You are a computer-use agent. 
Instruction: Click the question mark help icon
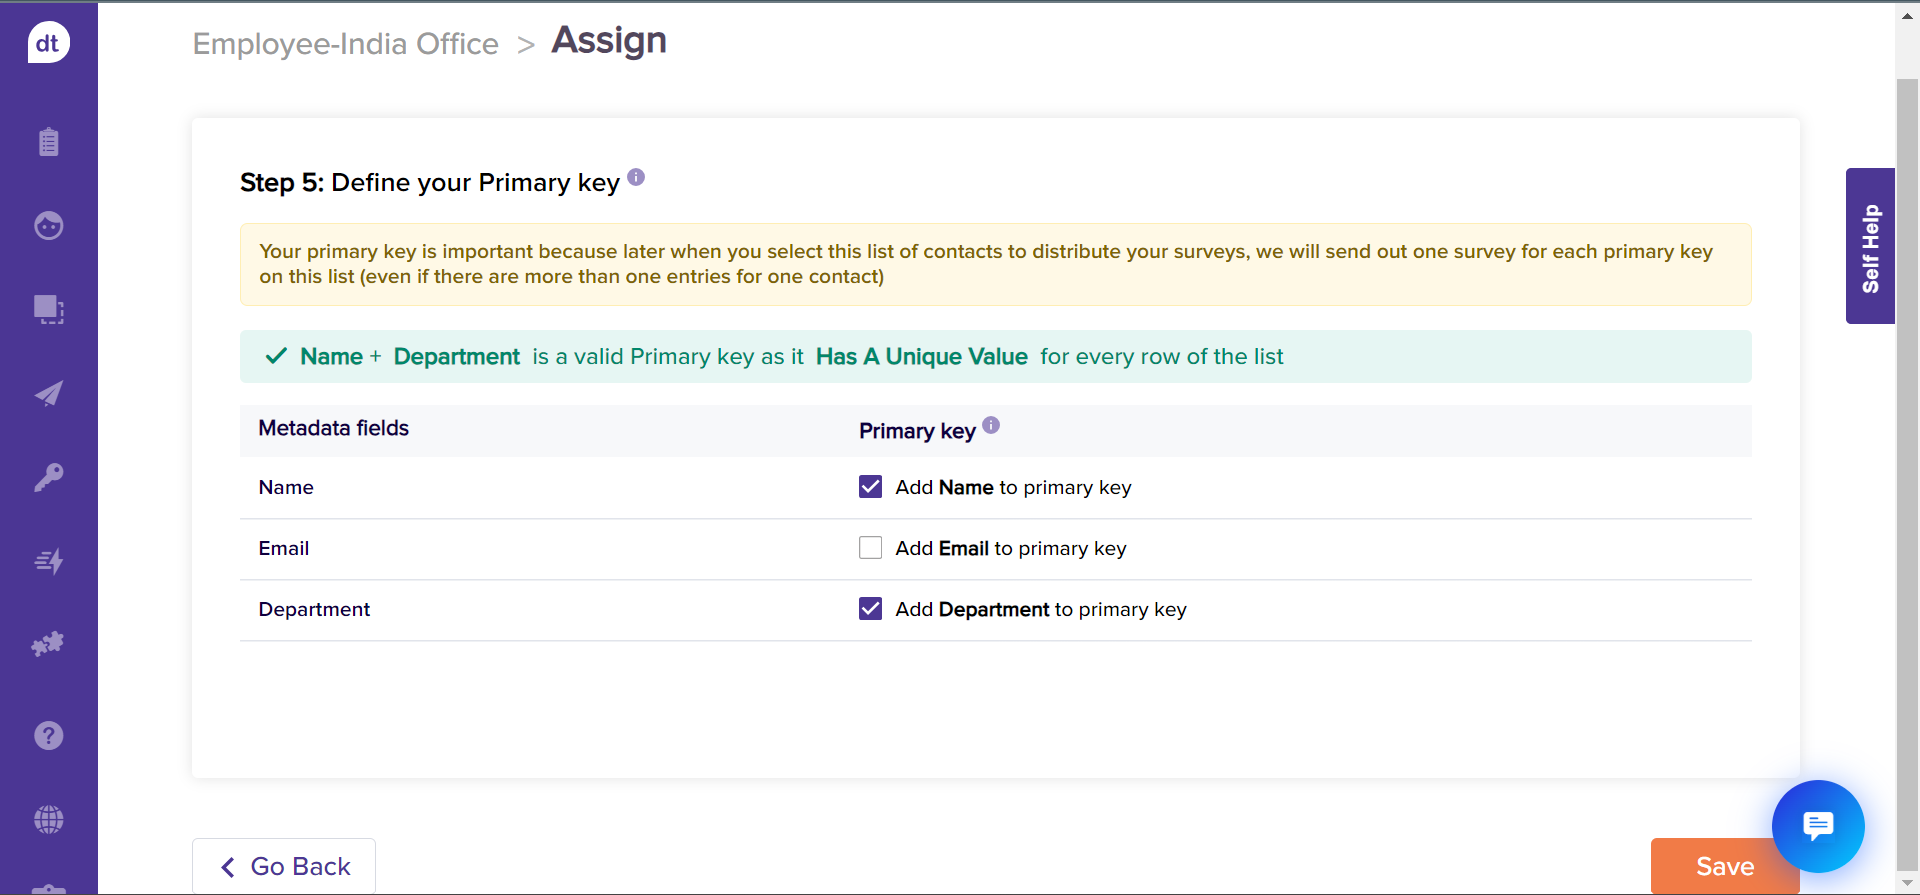pos(48,736)
